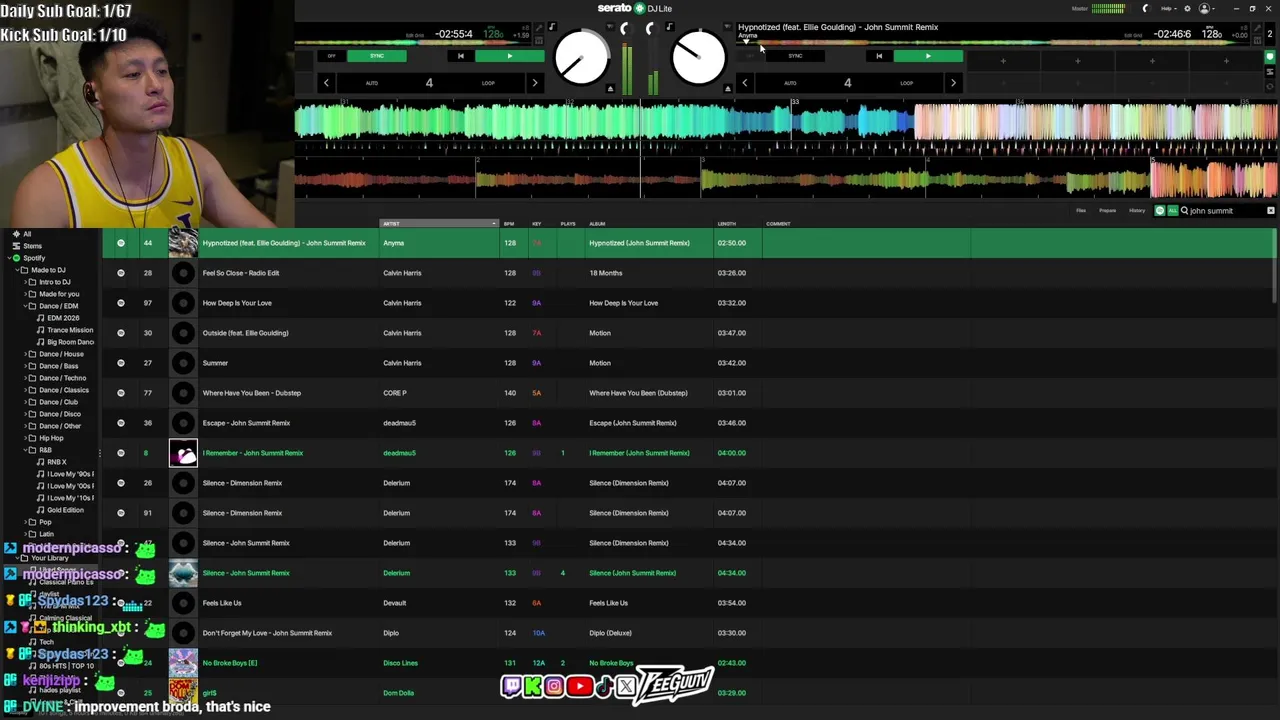This screenshot has width=1280, height=720.
Task: Select 'Where Have You Been - Dubstep' track
Action: (251, 393)
